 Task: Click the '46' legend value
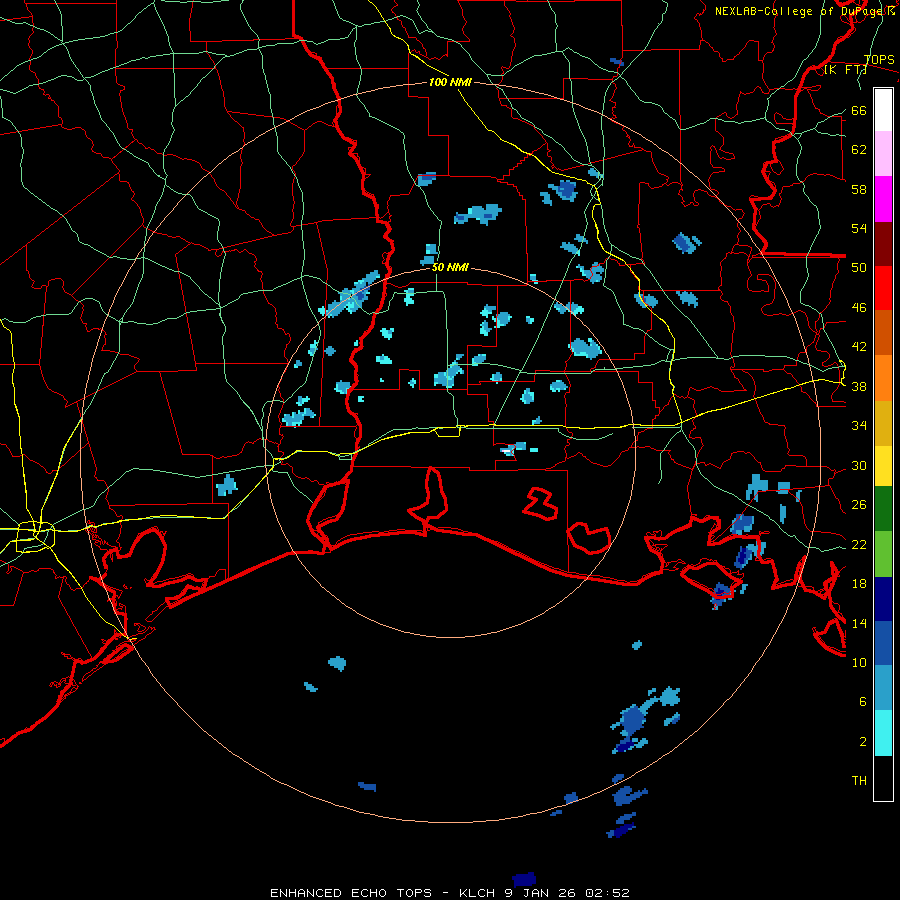click(859, 308)
